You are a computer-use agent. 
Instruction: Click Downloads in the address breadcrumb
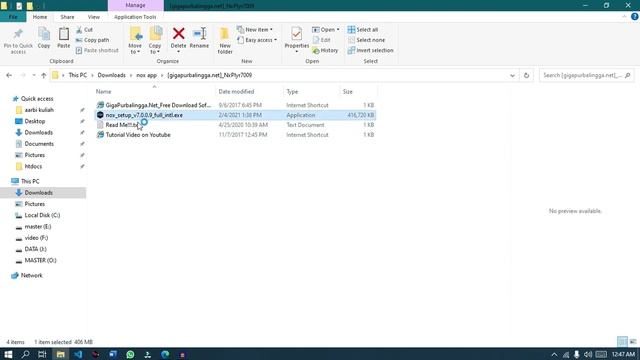(x=111, y=75)
